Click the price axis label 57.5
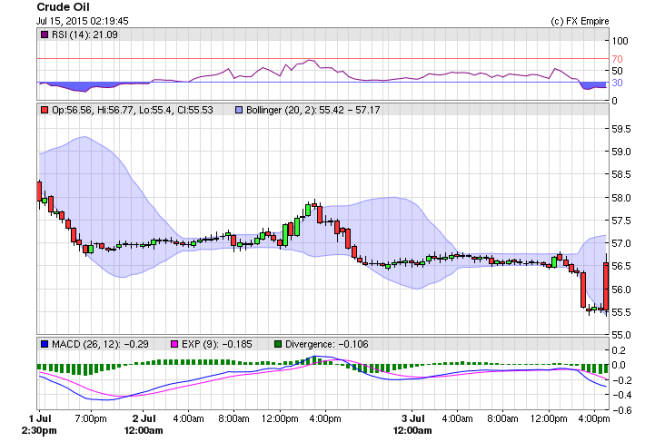 (x=621, y=221)
